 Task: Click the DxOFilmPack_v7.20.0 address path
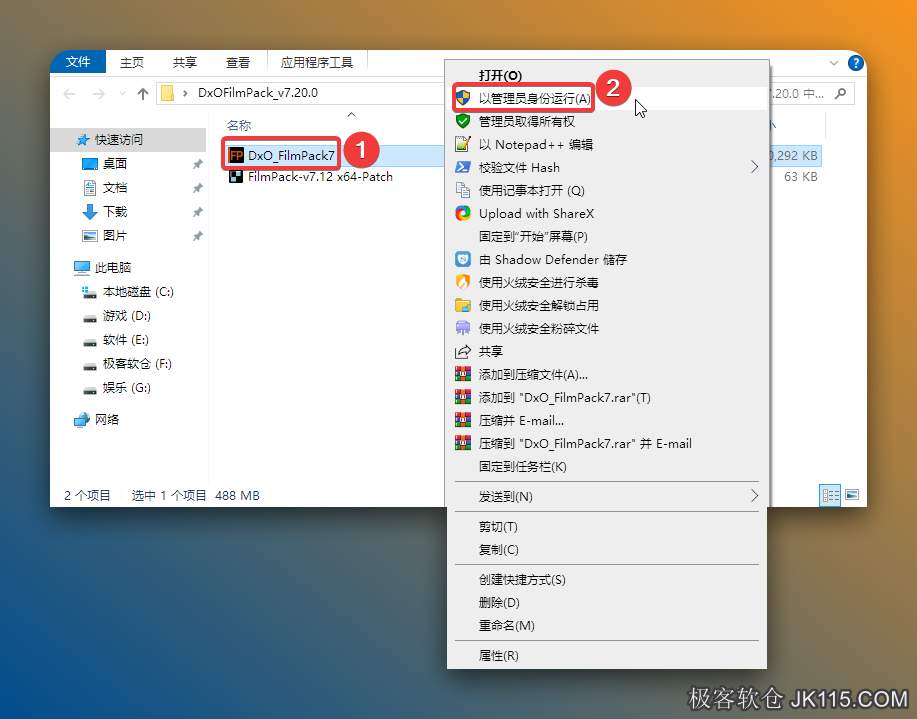[258, 92]
